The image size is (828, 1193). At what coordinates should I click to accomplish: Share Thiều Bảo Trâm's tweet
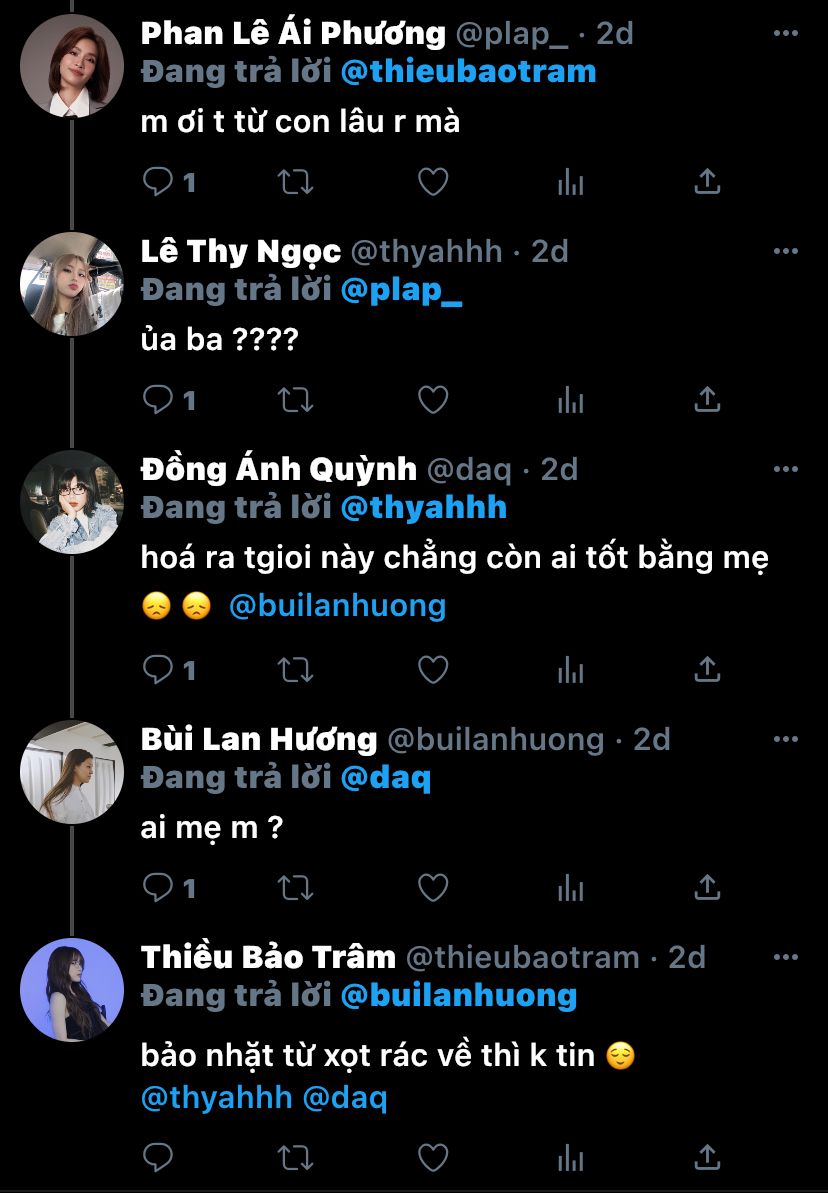pos(707,1157)
